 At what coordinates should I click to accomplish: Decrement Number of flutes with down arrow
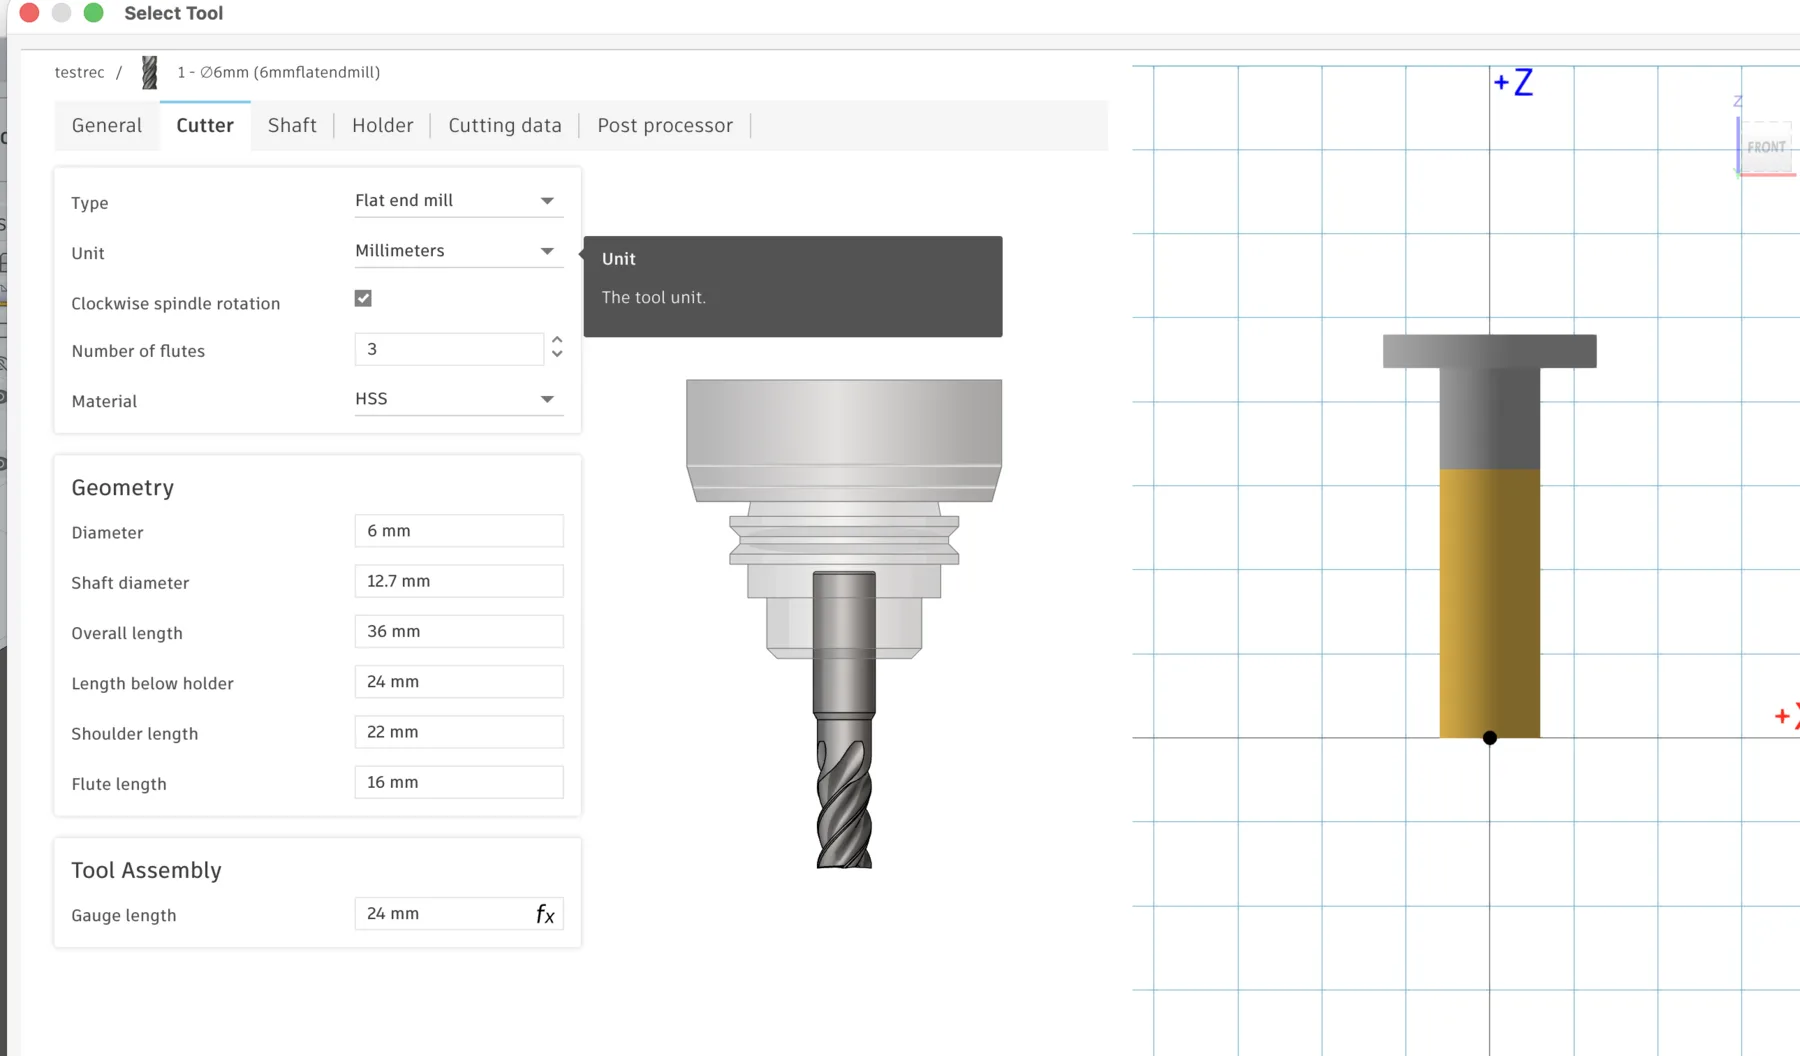coord(557,355)
